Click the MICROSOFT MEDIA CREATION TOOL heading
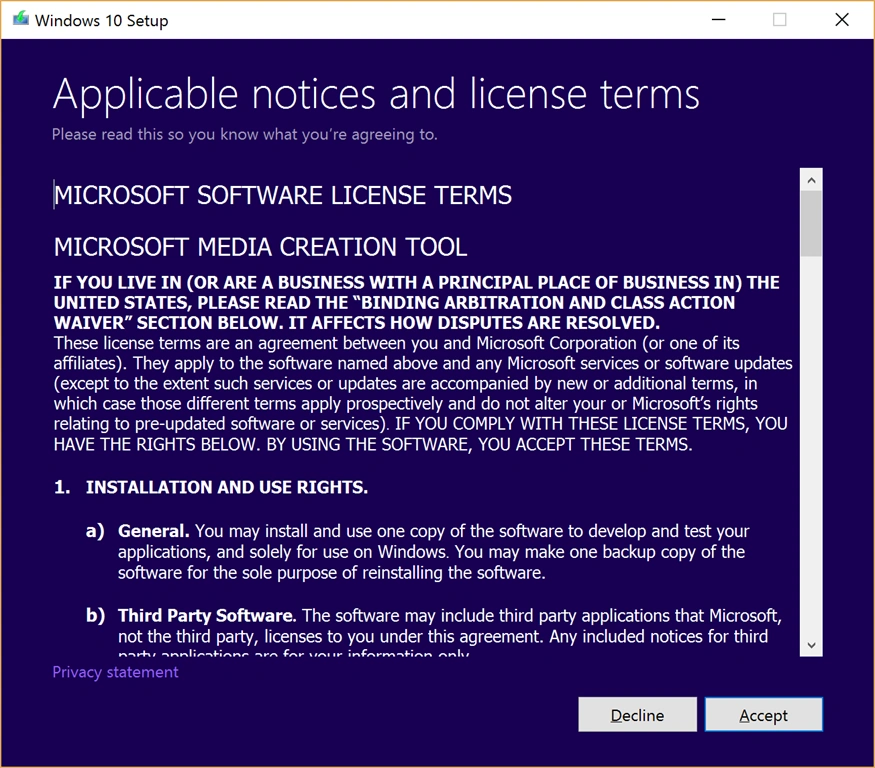The image size is (875, 768). click(x=261, y=247)
